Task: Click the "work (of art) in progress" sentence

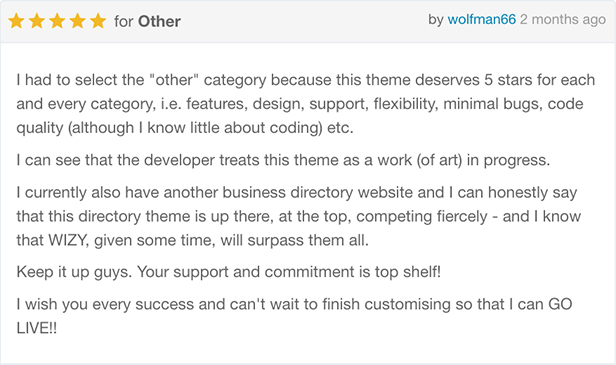Action: pyautogui.click(x=283, y=160)
